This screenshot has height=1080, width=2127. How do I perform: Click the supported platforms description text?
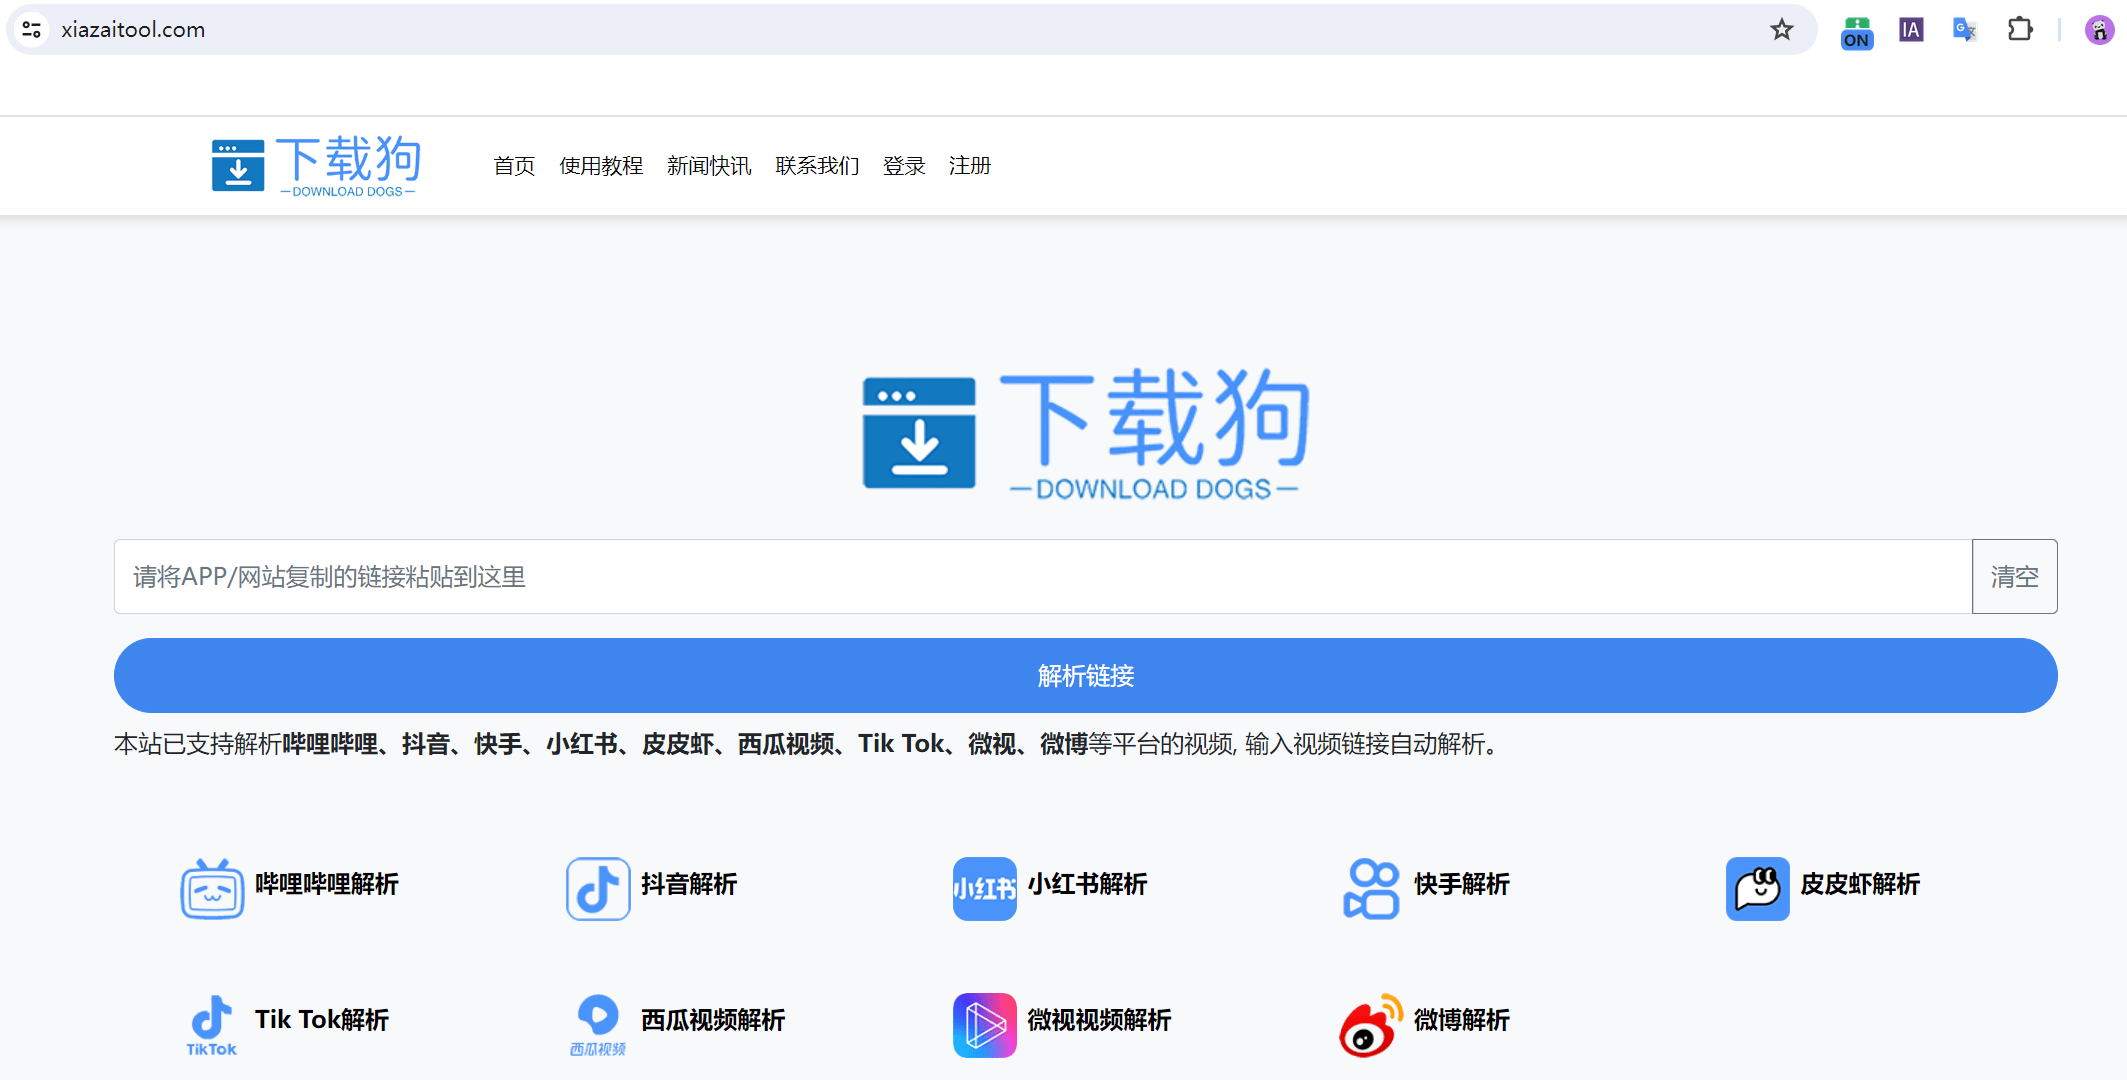point(808,744)
